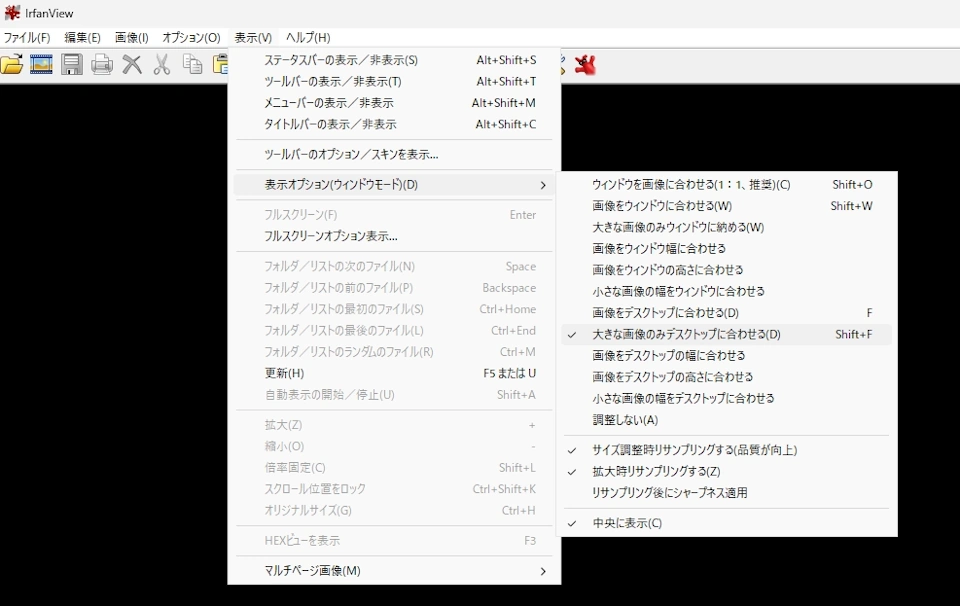Click フォルダ／リストの次のファイル(N) item
Viewport: 960px width, 606px height.
(394, 266)
